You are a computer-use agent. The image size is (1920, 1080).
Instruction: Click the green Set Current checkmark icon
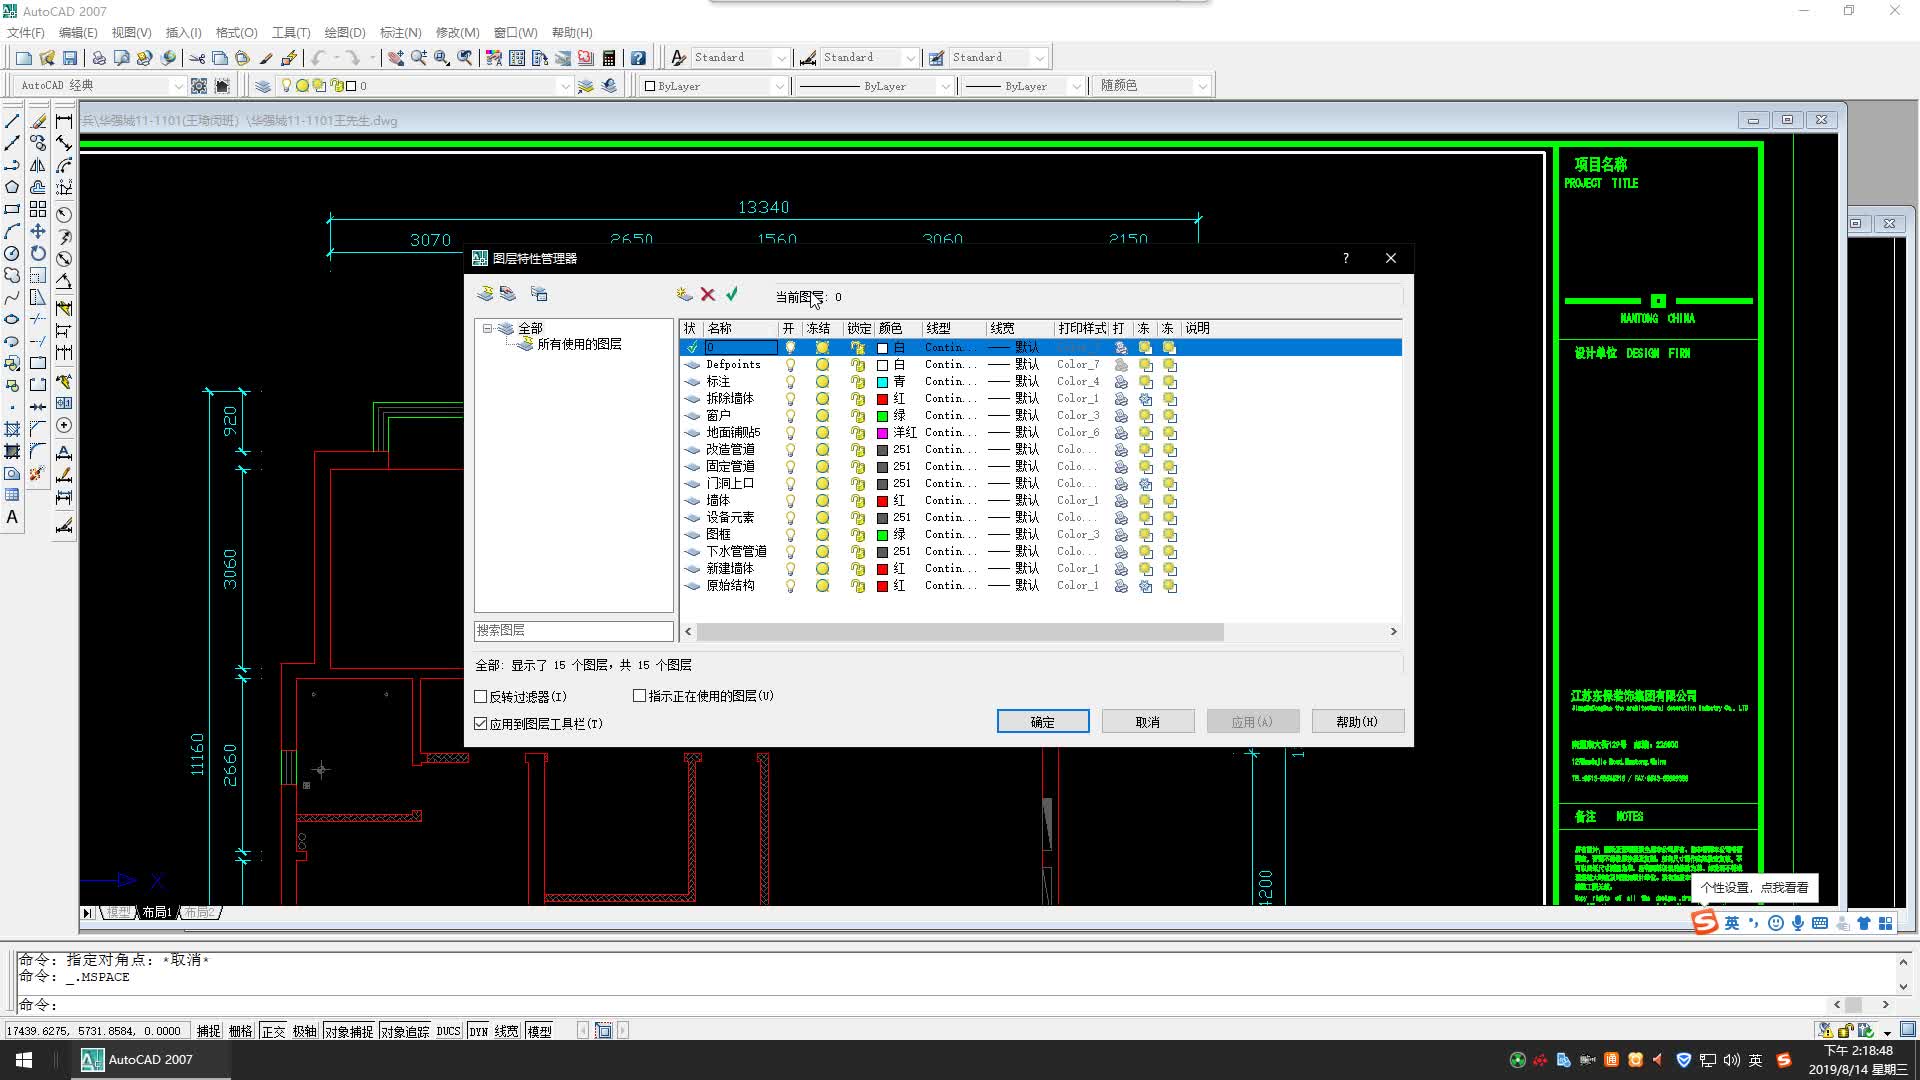[732, 294]
